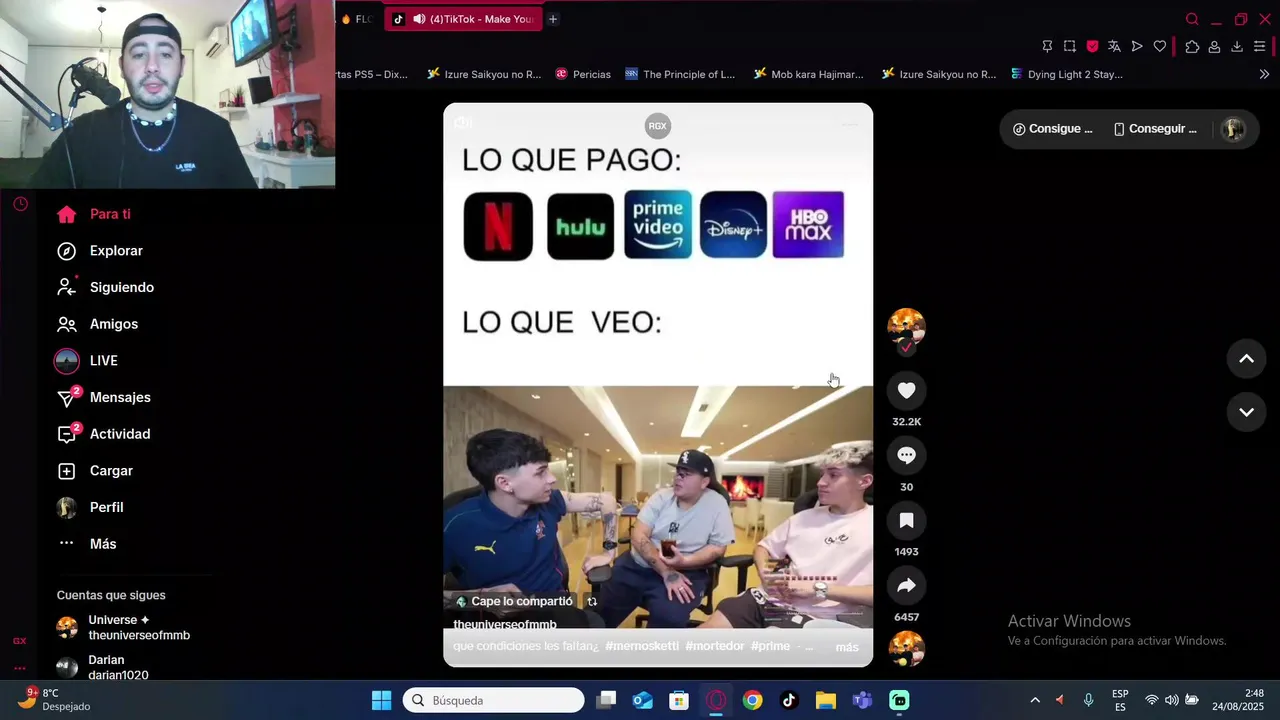Go to previous video with up arrow

[1246, 359]
